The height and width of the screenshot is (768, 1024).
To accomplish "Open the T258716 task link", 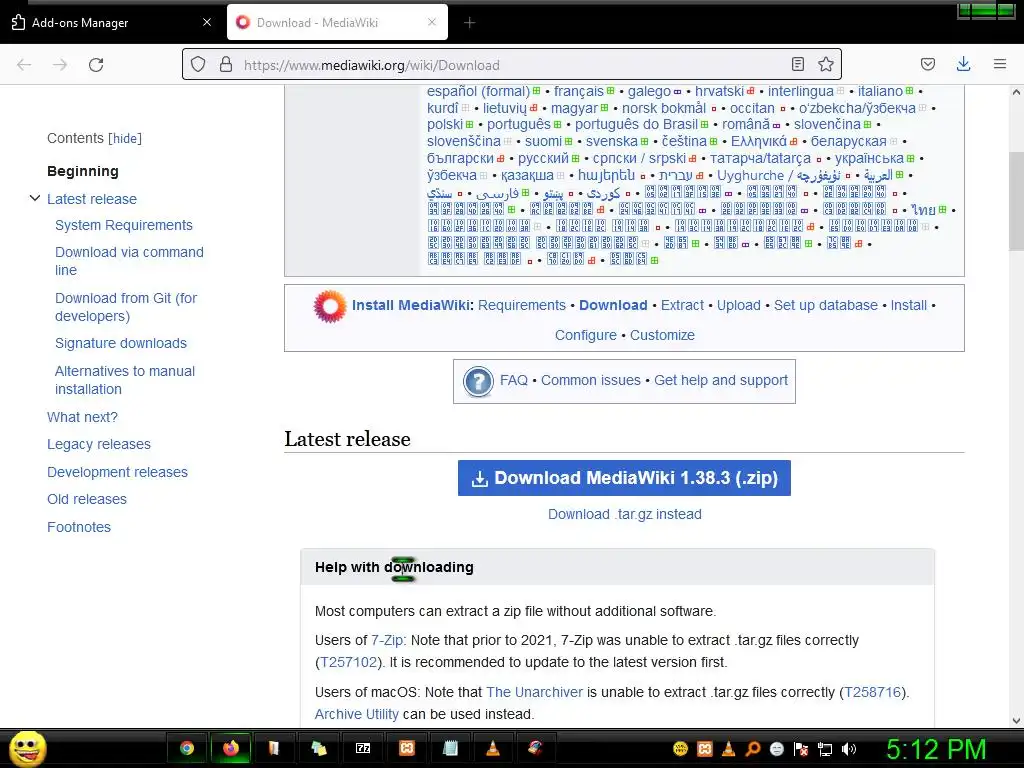I will pyautogui.click(x=872, y=692).
